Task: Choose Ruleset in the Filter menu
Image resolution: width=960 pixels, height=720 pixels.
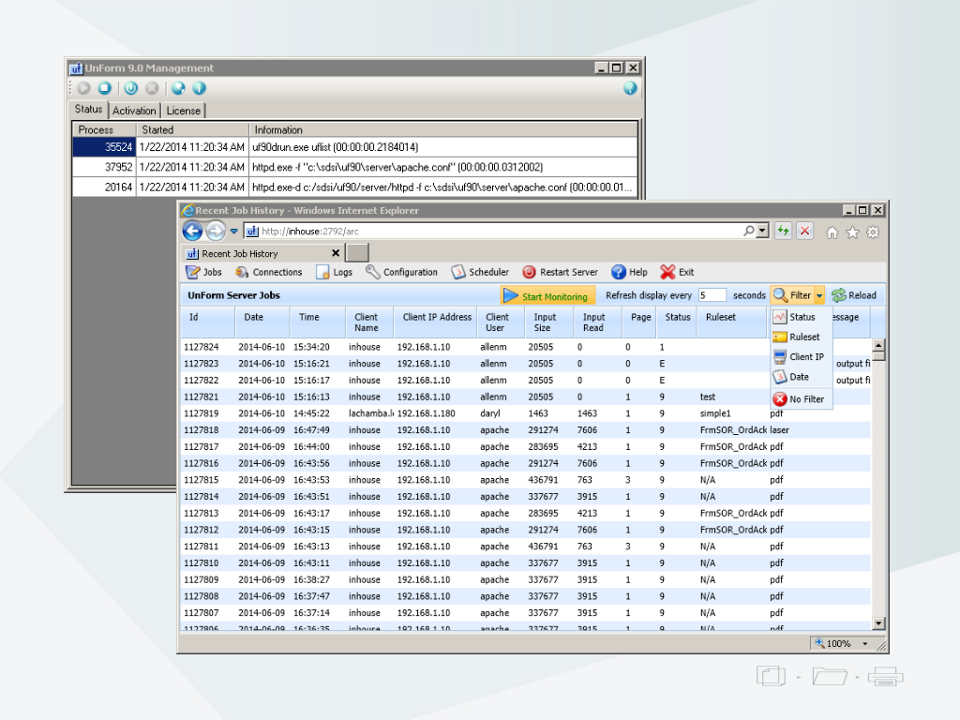Action: pos(804,337)
